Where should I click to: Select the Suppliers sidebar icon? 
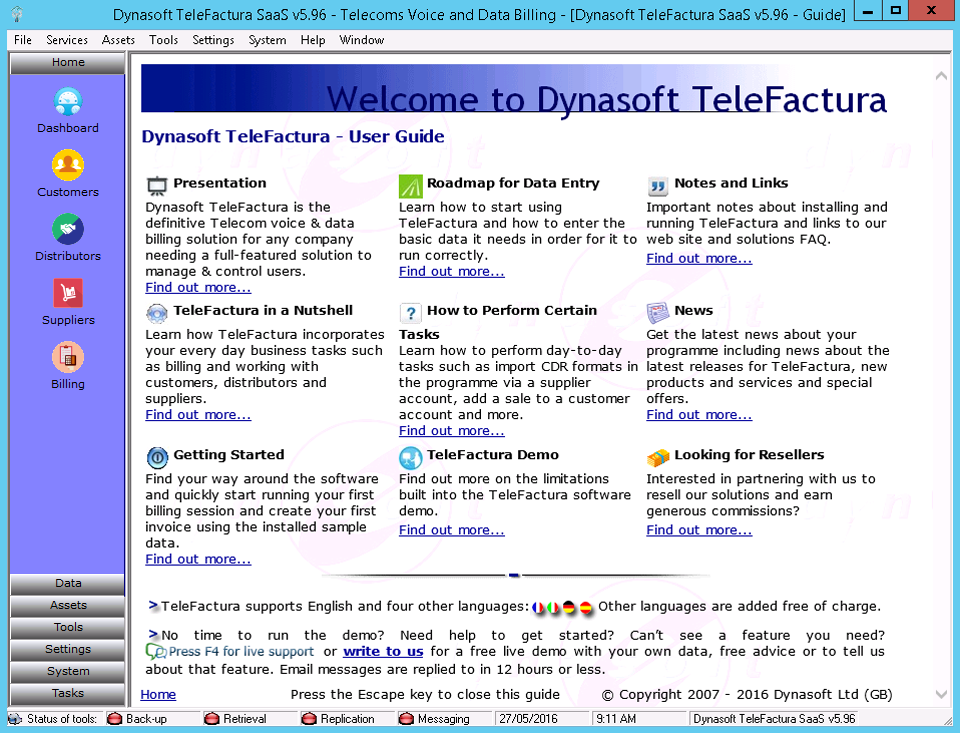coord(68,294)
